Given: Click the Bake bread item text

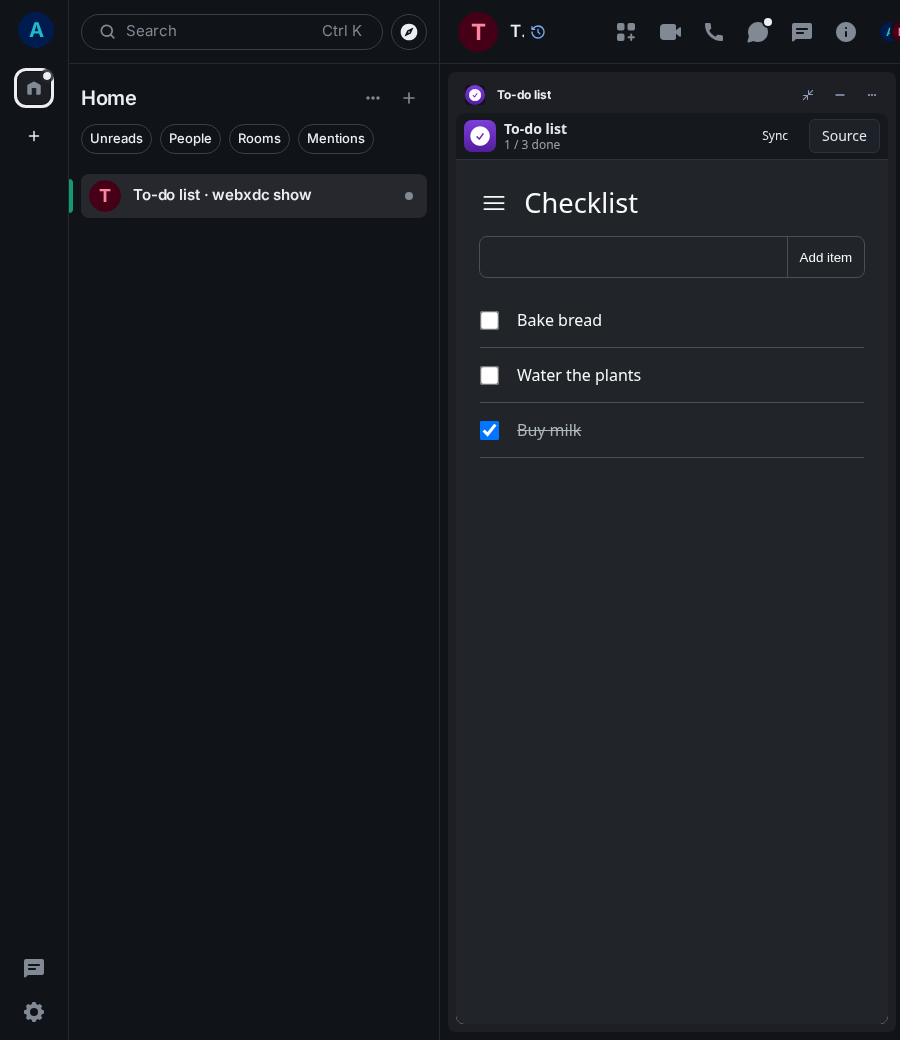Looking at the screenshot, I should pyautogui.click(x=559, y=320).
